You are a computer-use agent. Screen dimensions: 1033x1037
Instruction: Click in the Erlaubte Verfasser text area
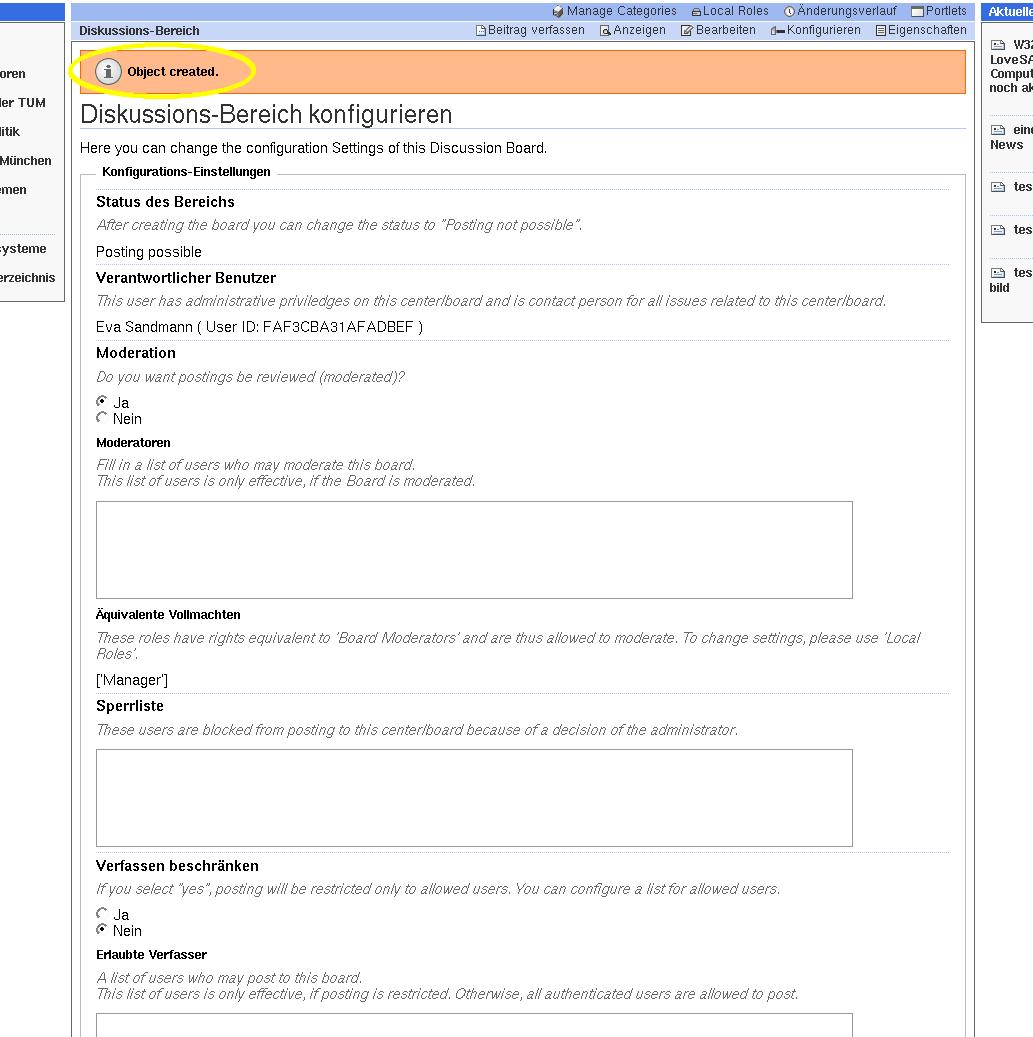click(474, 1024)
